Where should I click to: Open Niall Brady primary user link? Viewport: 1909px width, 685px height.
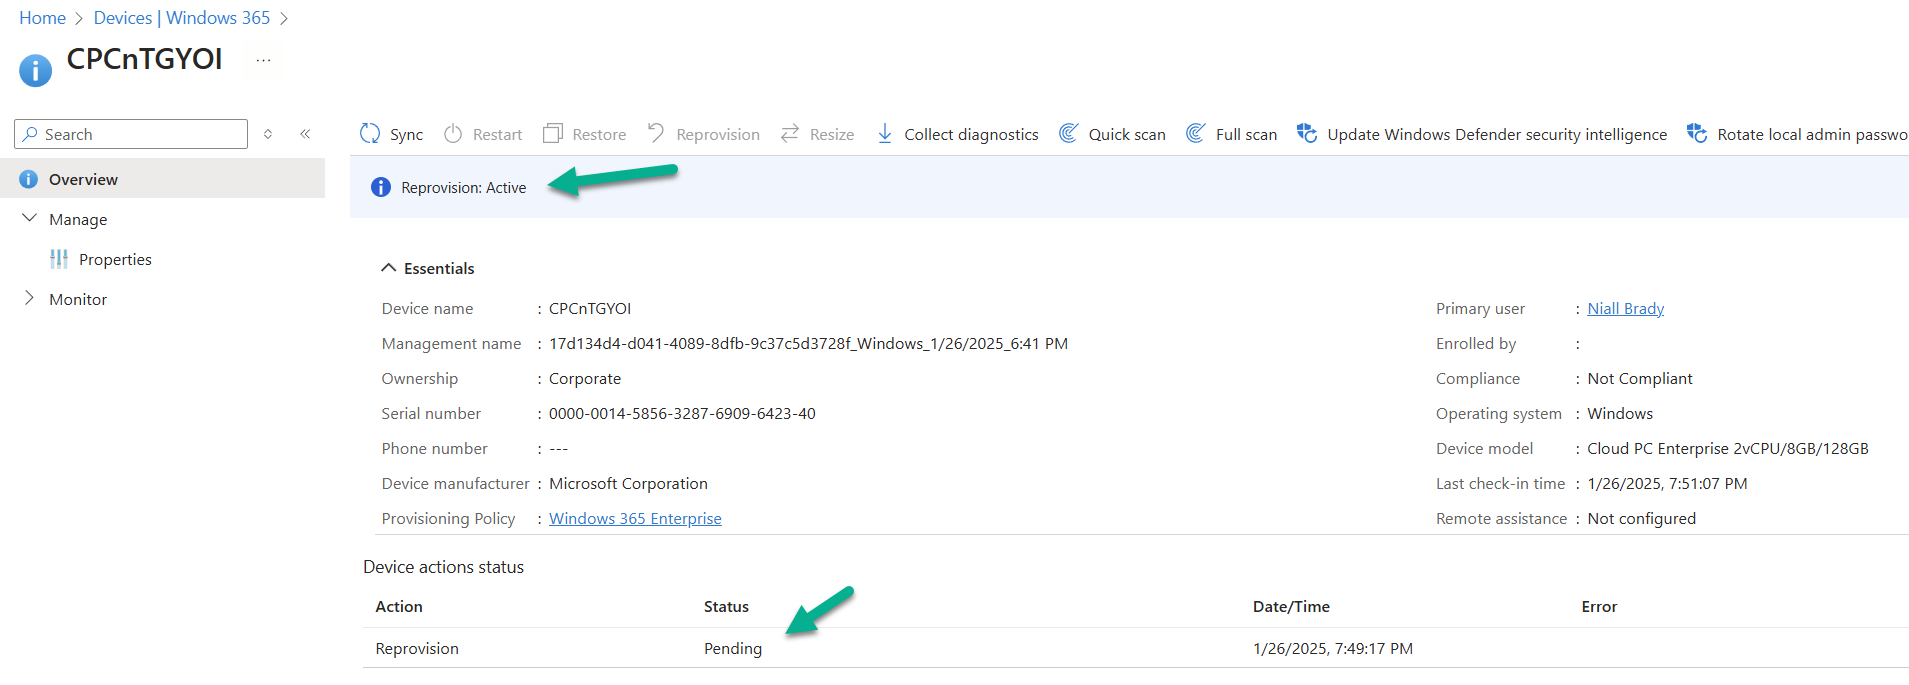tap(1625, 308)
